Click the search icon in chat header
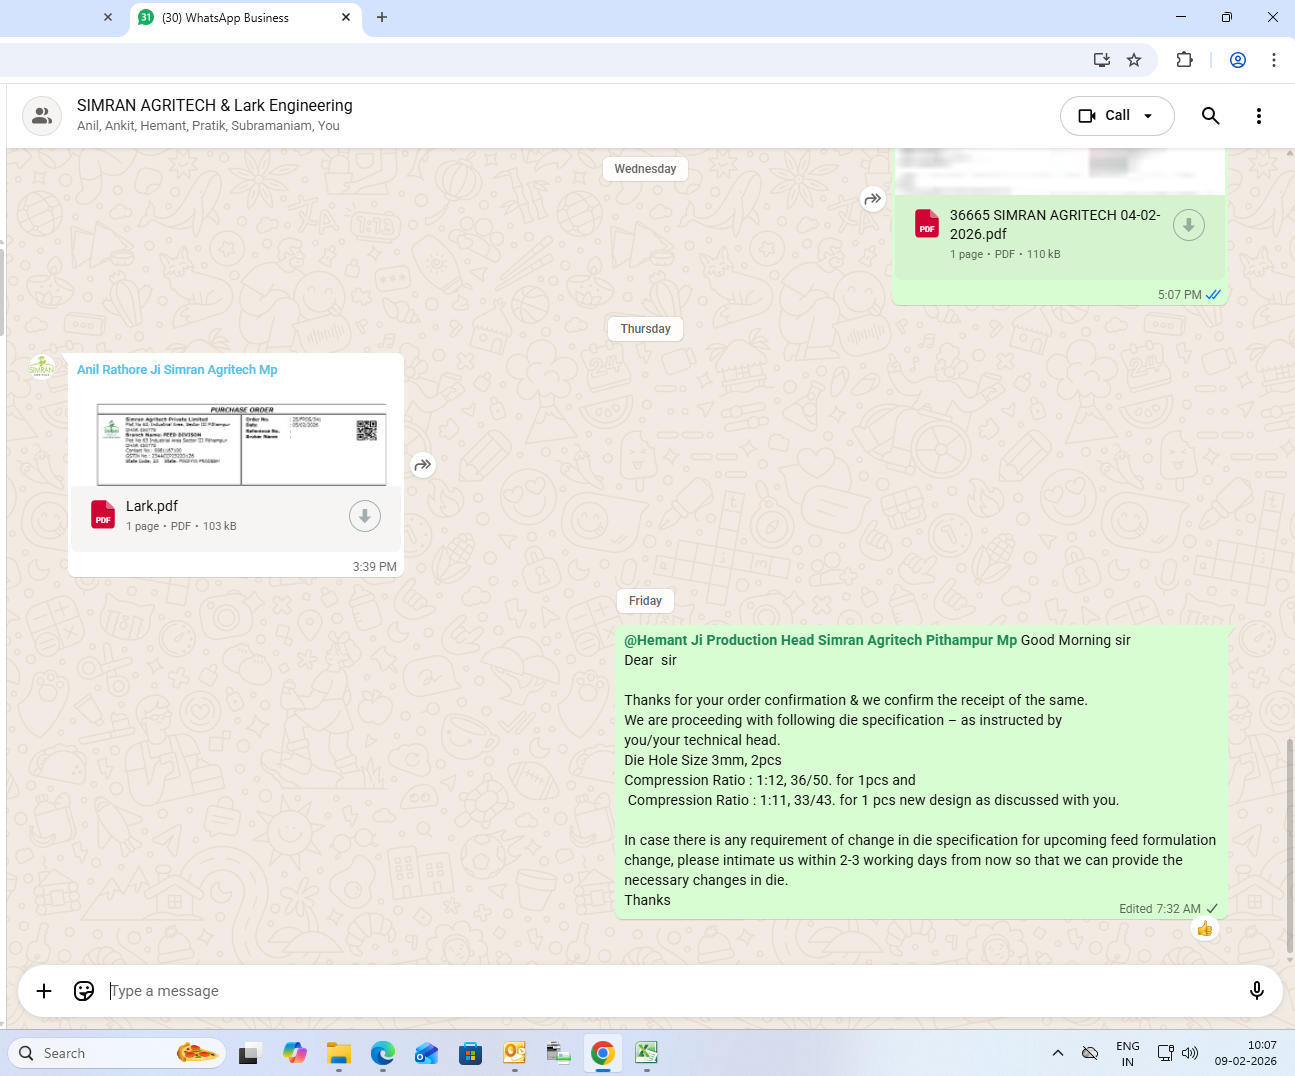Viewport: 1295px width, 1076px height. pos(1210,116)
